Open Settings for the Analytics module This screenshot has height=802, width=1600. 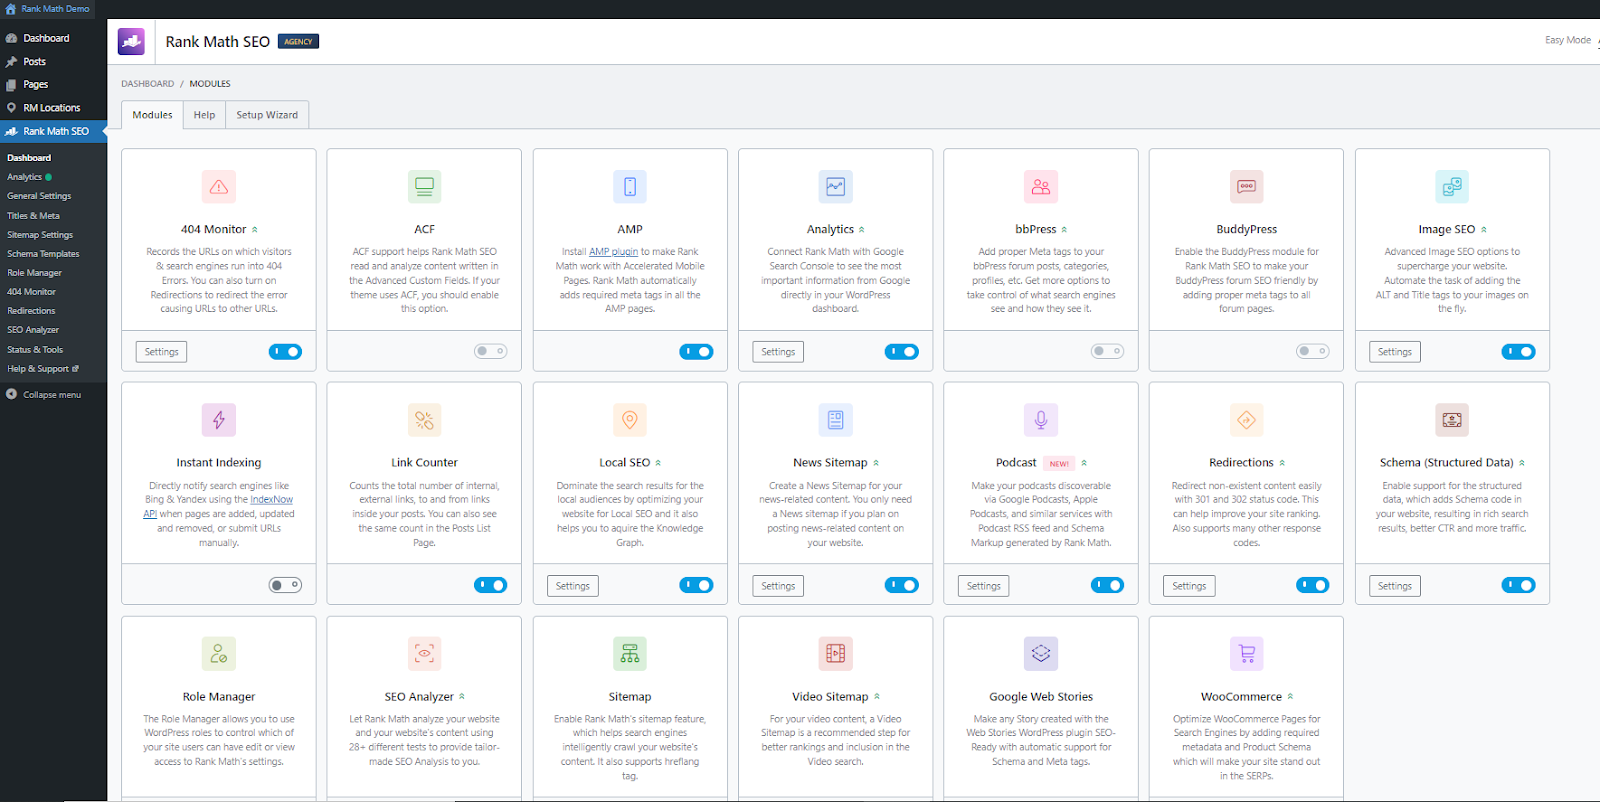(778, 352)
